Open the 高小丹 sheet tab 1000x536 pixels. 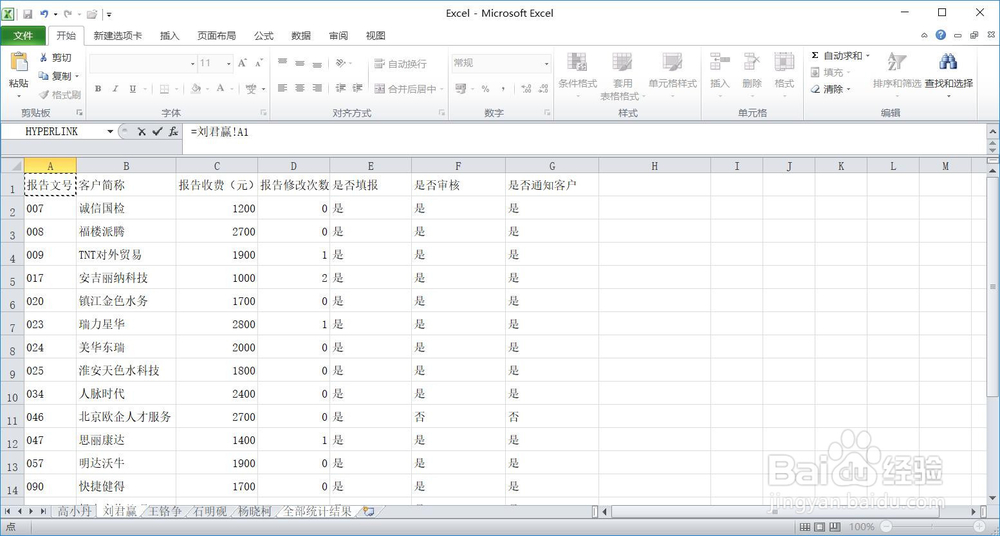(x=75, y=511)
